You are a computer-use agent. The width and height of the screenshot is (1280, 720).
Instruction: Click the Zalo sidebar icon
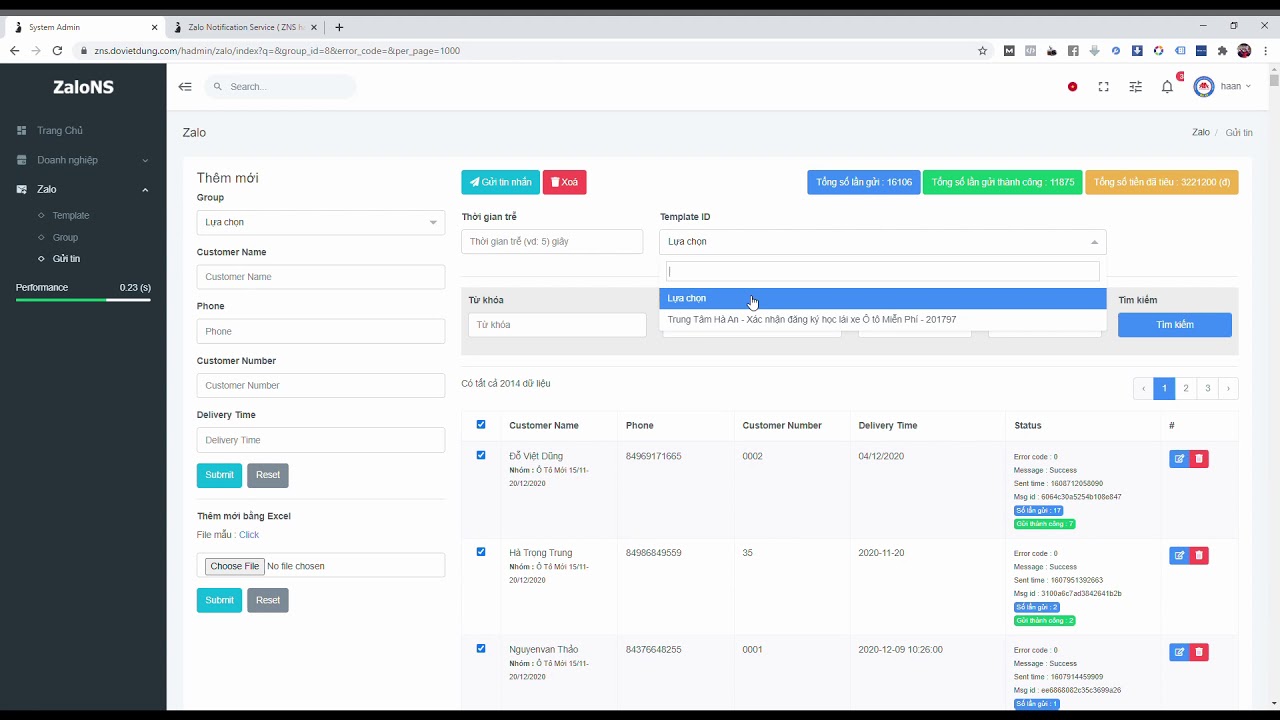tap(22, 189)
